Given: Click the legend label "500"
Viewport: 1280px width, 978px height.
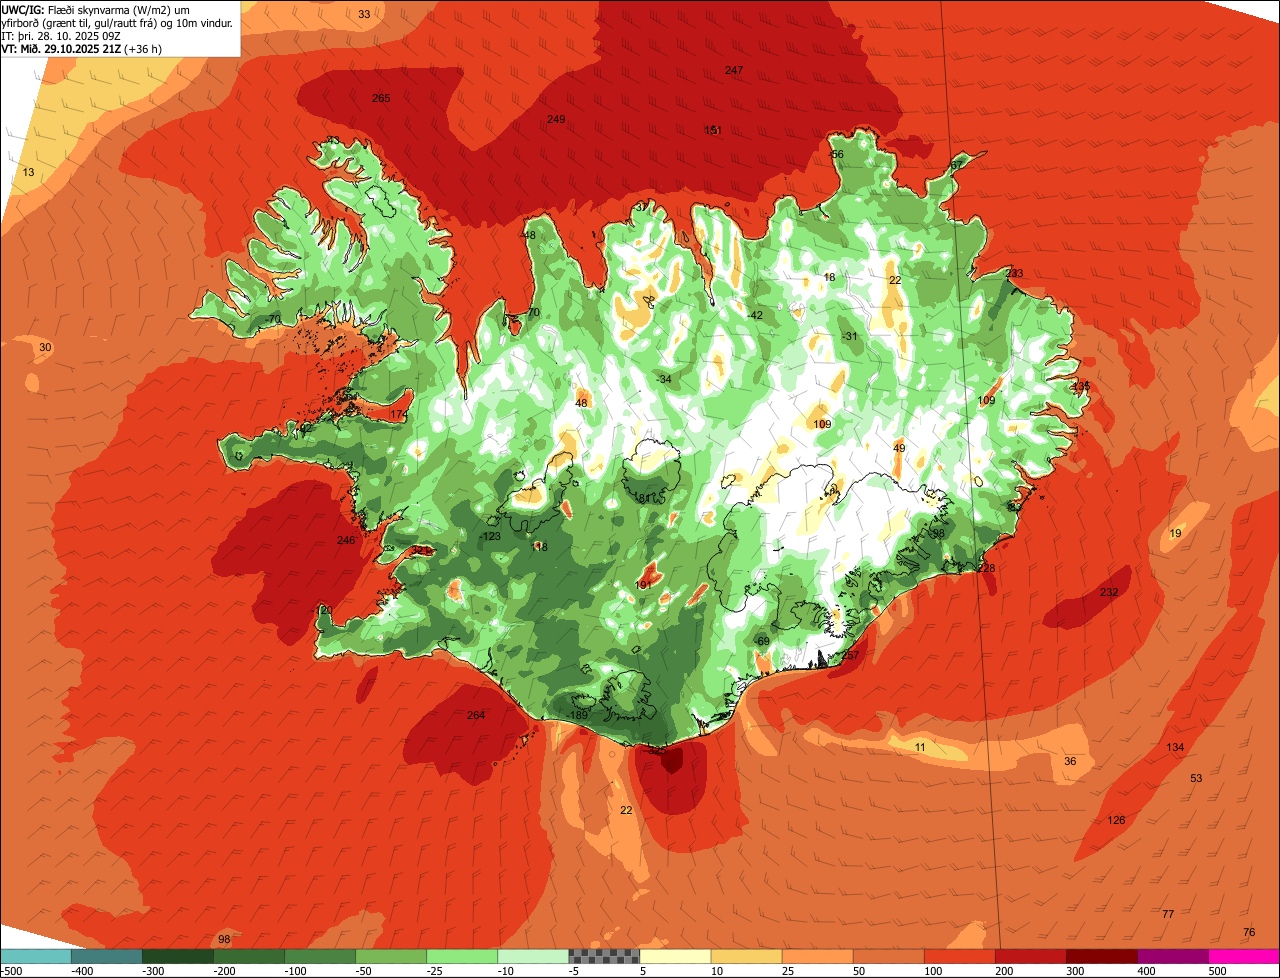Looking at the screenshot, I should pyautogui.click(x=1218, y=971).
